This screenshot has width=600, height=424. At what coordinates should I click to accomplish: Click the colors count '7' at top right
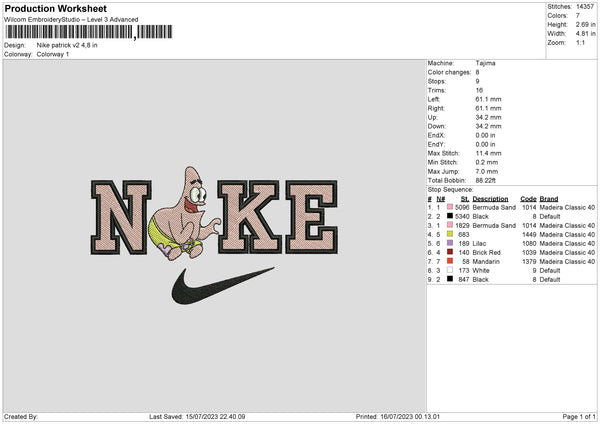click(578, 16)
